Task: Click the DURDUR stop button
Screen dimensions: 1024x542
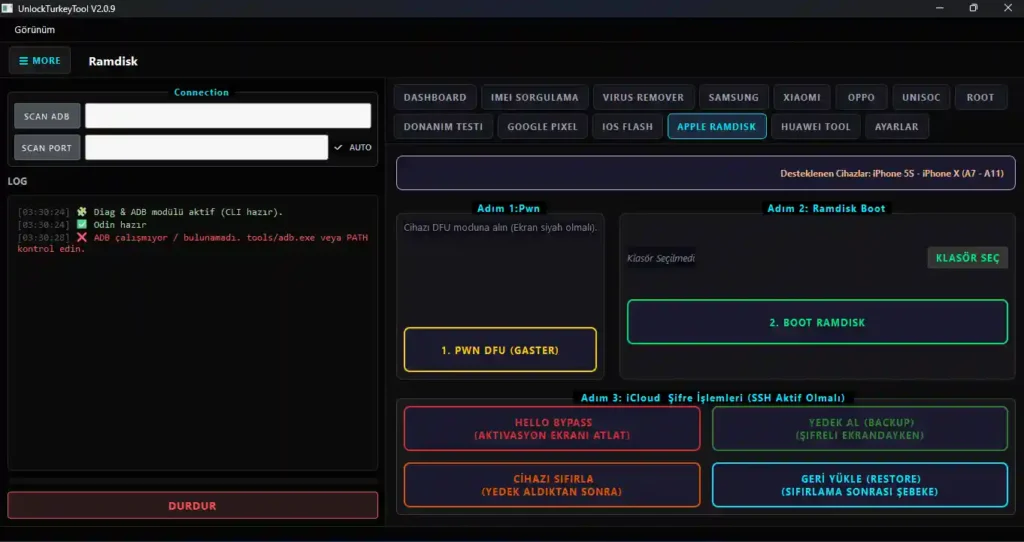Action: point(193,505)
